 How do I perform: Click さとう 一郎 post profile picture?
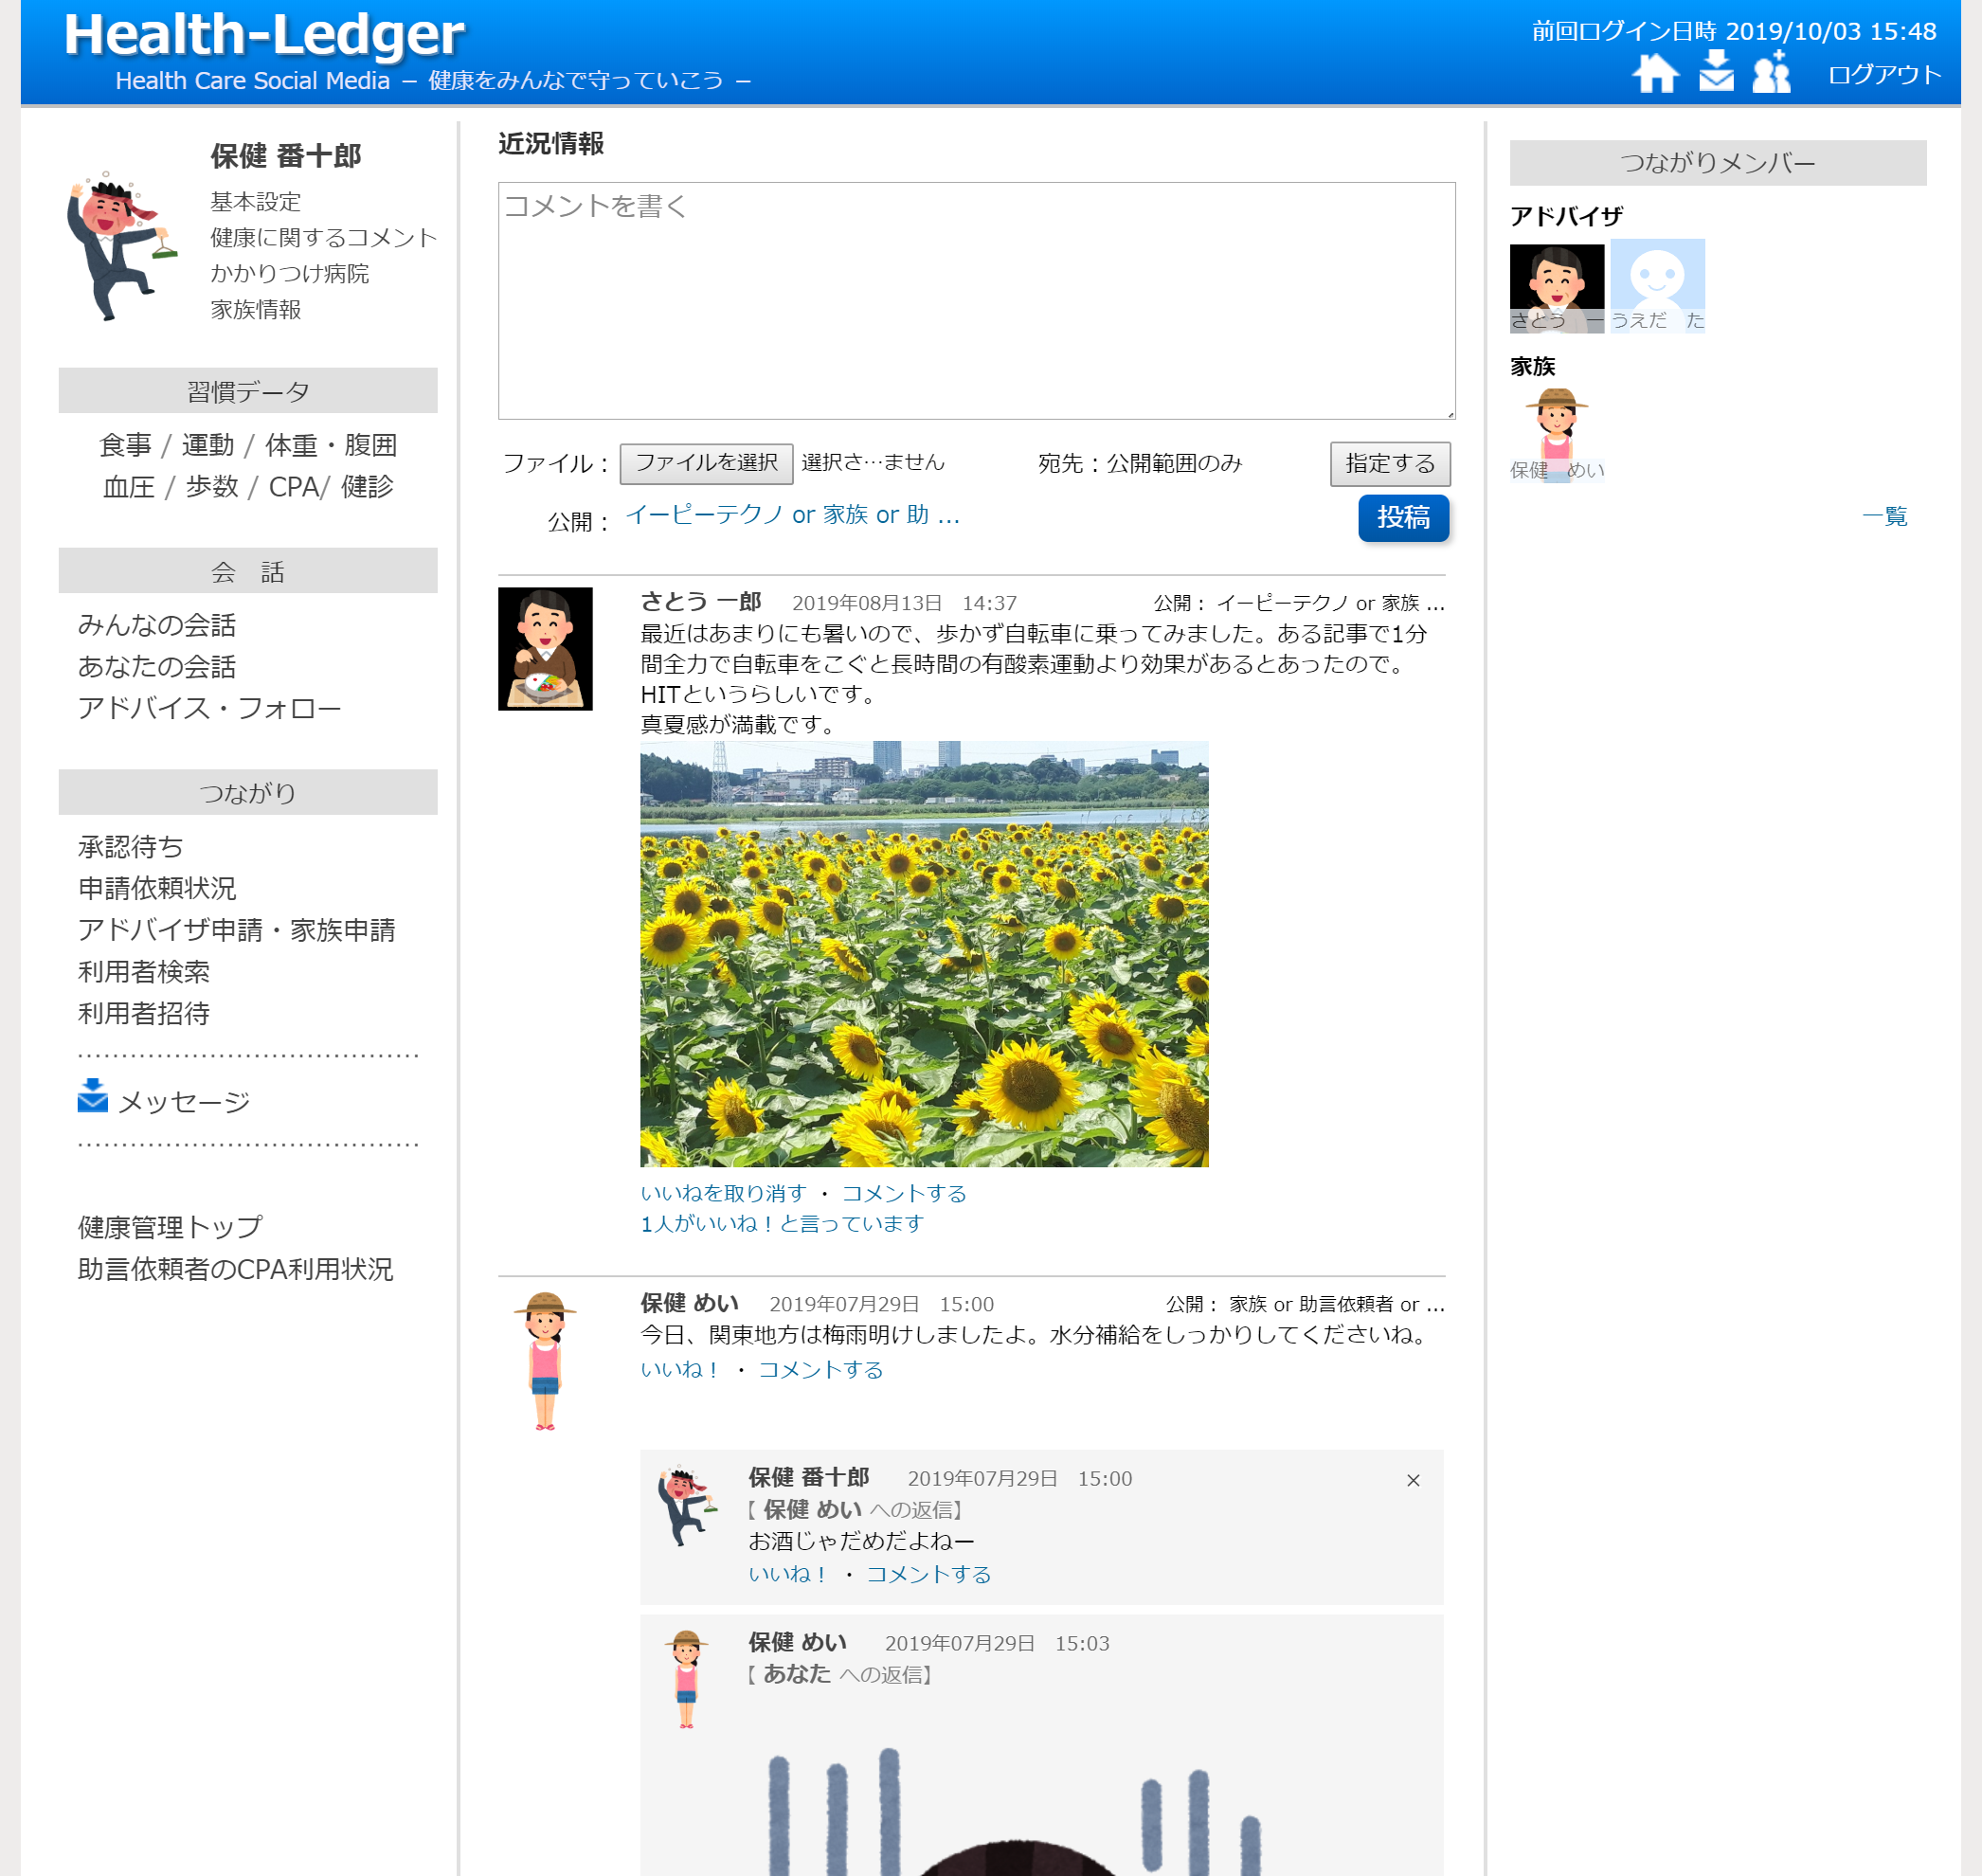(545, 648)
